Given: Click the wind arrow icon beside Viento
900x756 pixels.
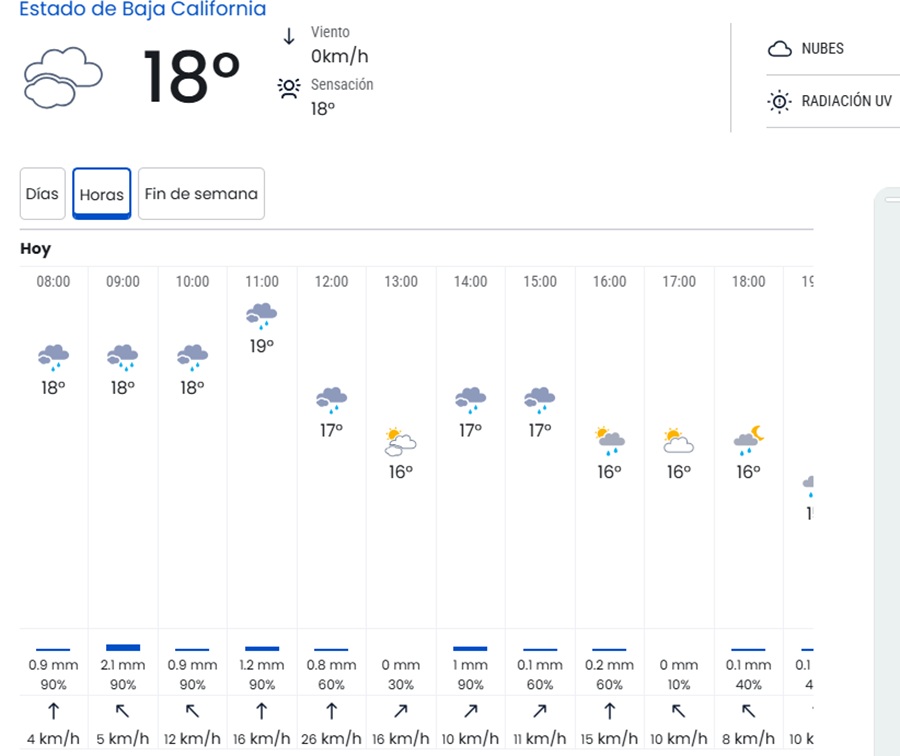Looking at the screenshot, I should tap(289, 37).
